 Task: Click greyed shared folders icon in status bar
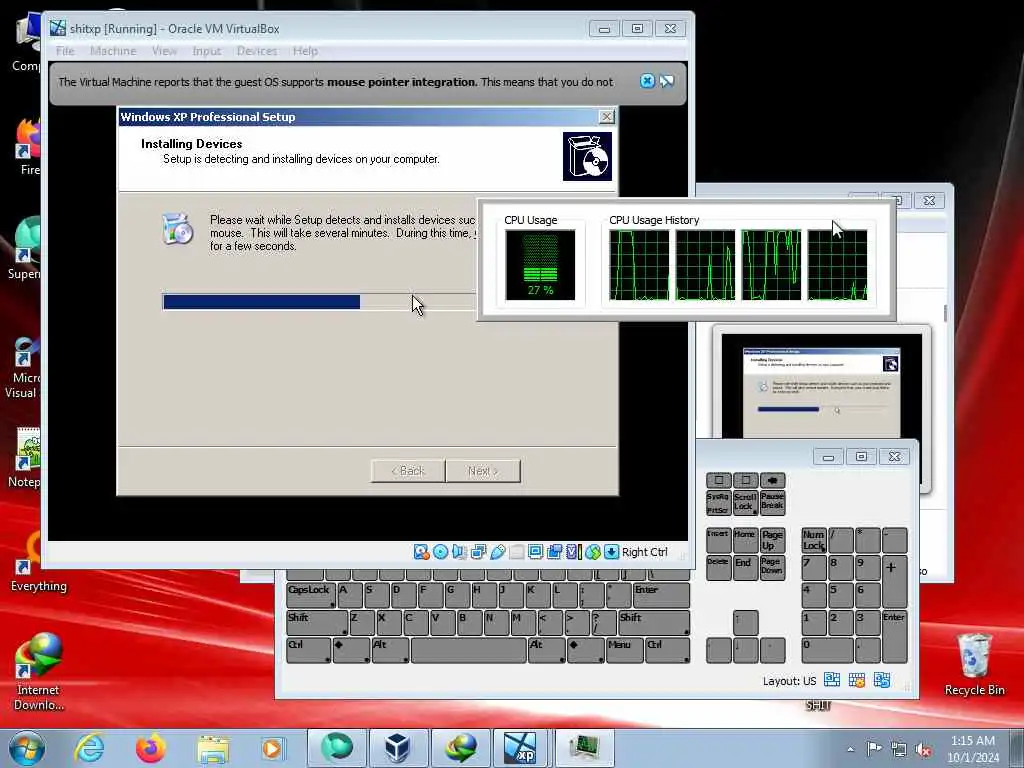[517, 552]
